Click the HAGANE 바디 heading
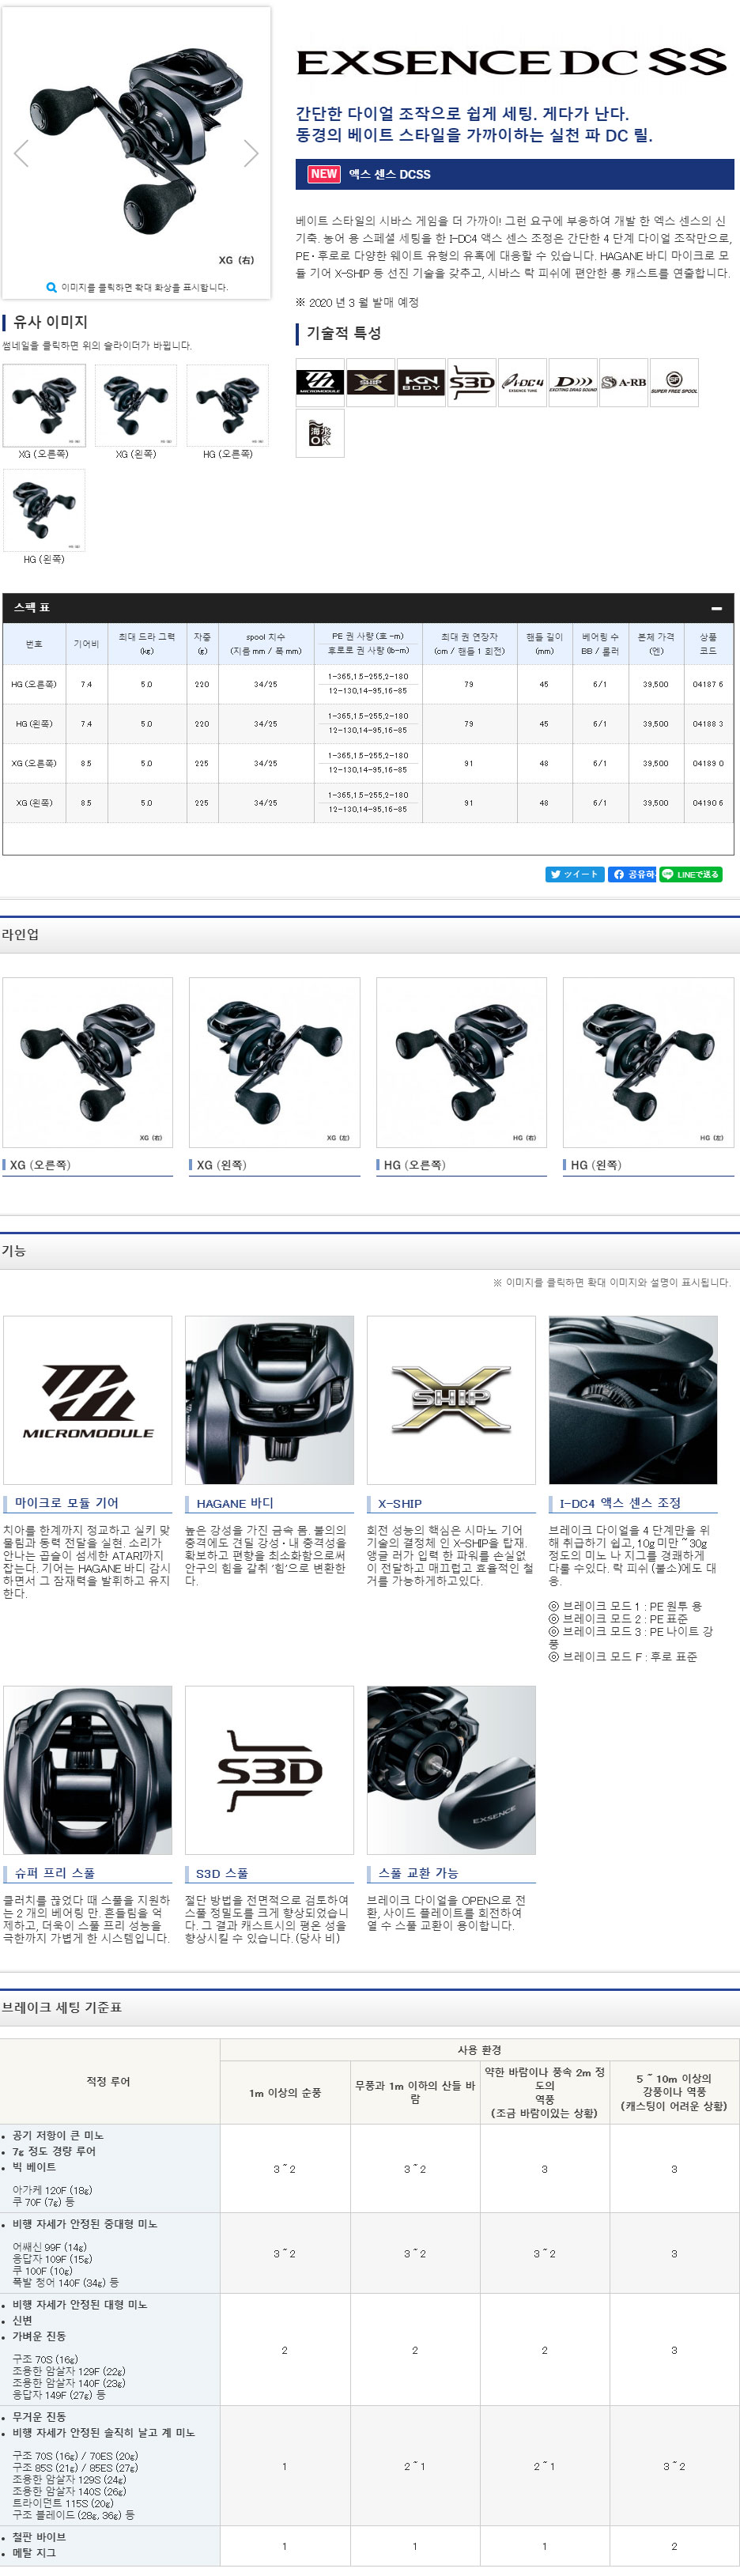This screenshot has height=2576, width=740. pyautogui.click(x=235, y=1503)
